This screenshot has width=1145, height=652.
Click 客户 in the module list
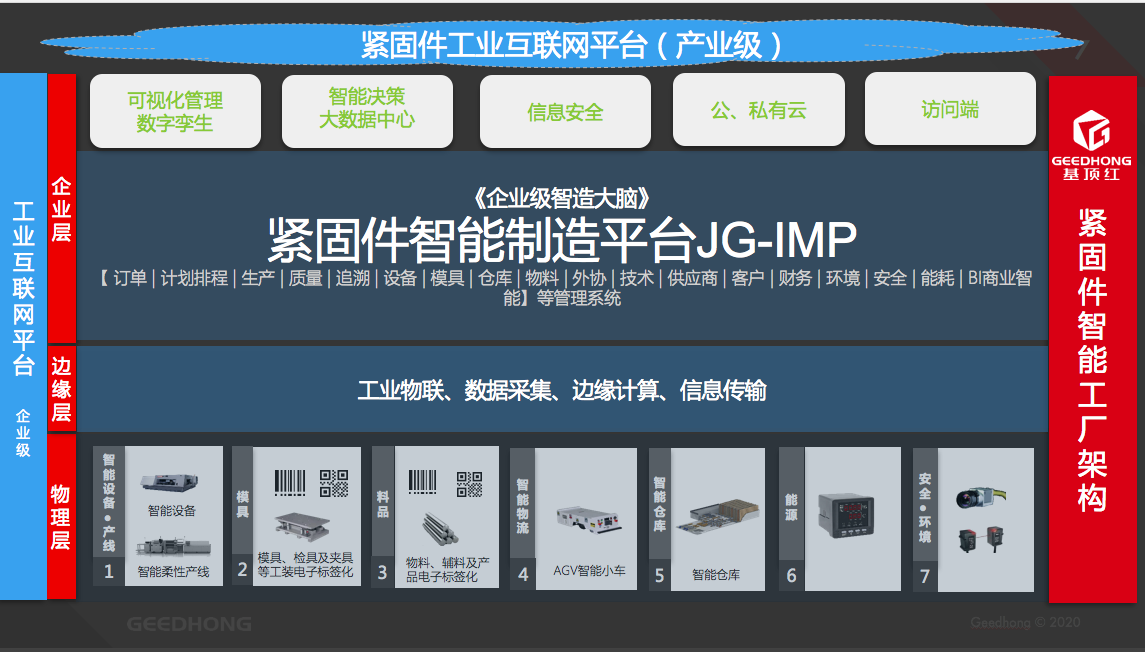point(748,278)
